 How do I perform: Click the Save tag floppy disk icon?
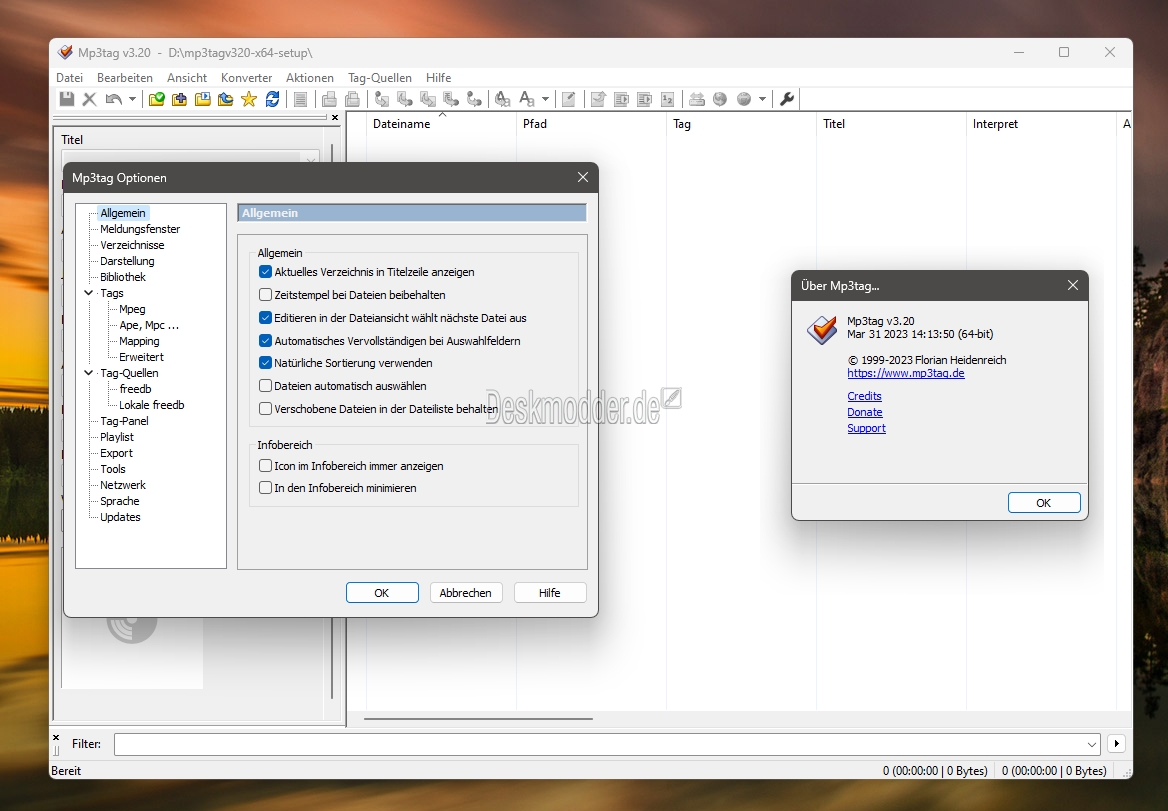coord(67,99)
